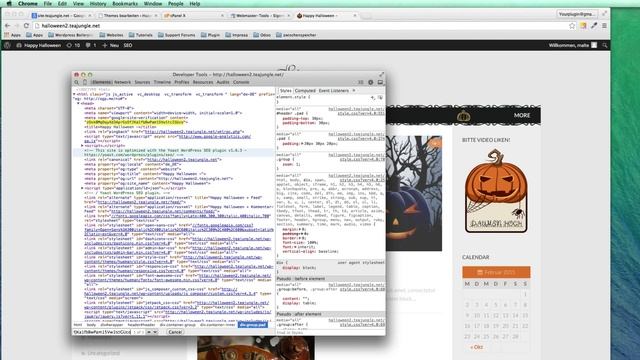
Task: Bookmark this page with the star icon
Action: click(x=572, y=26)
